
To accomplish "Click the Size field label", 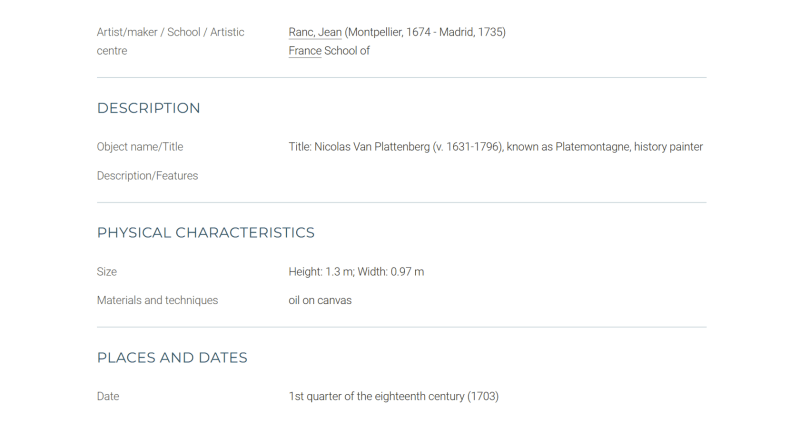I will click(107, 272).
